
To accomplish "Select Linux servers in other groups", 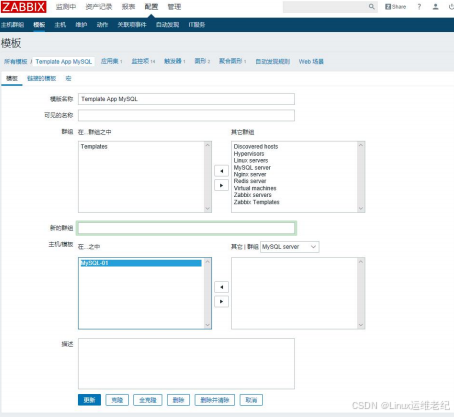I will coord(251,161).
